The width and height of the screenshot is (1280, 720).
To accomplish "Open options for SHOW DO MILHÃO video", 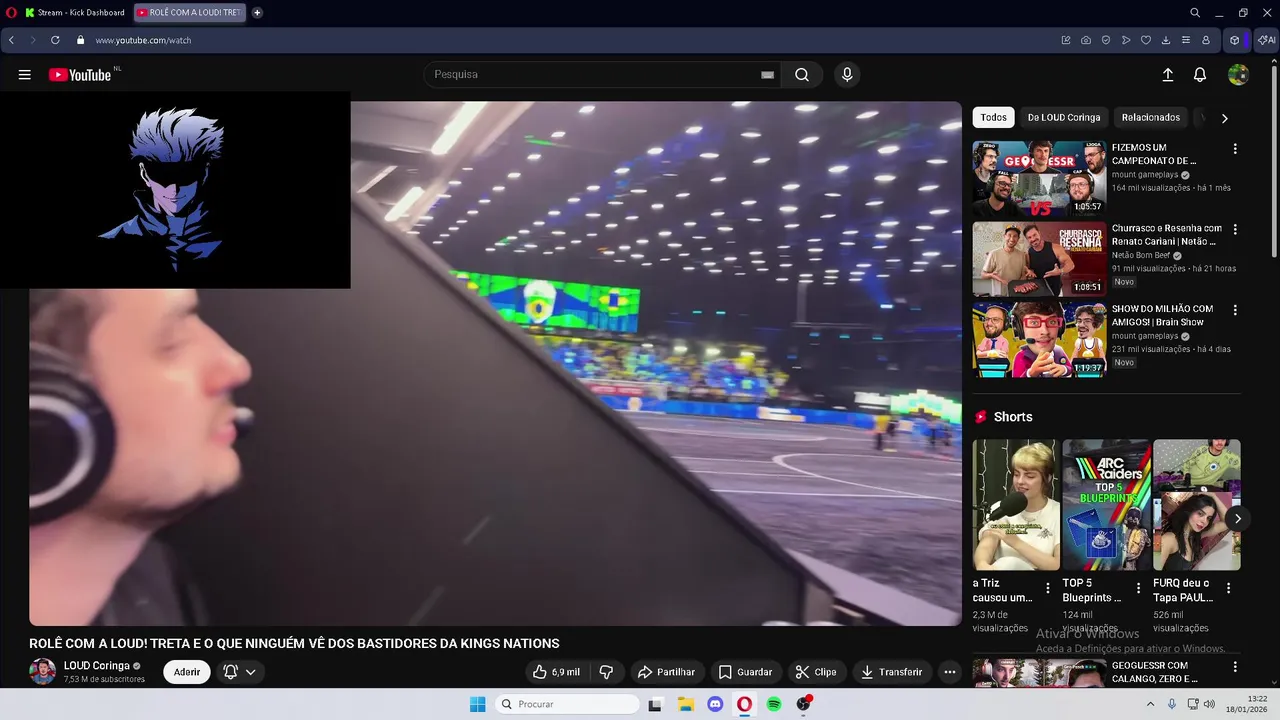I will [x=1234, y=310].
